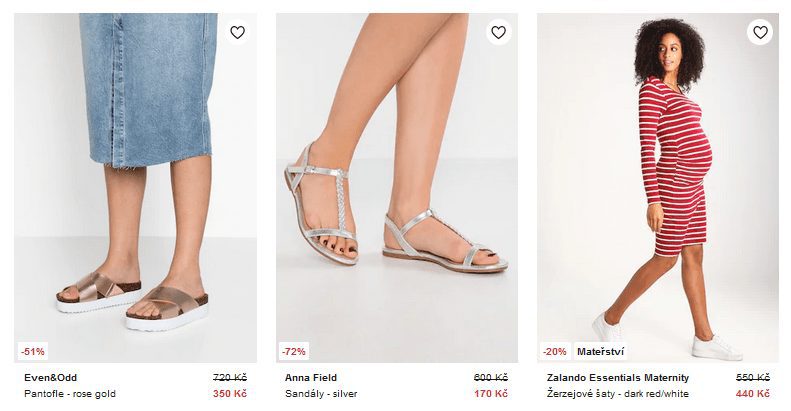
Task: Click the Anna Field brand name
Action: [311, 378]
